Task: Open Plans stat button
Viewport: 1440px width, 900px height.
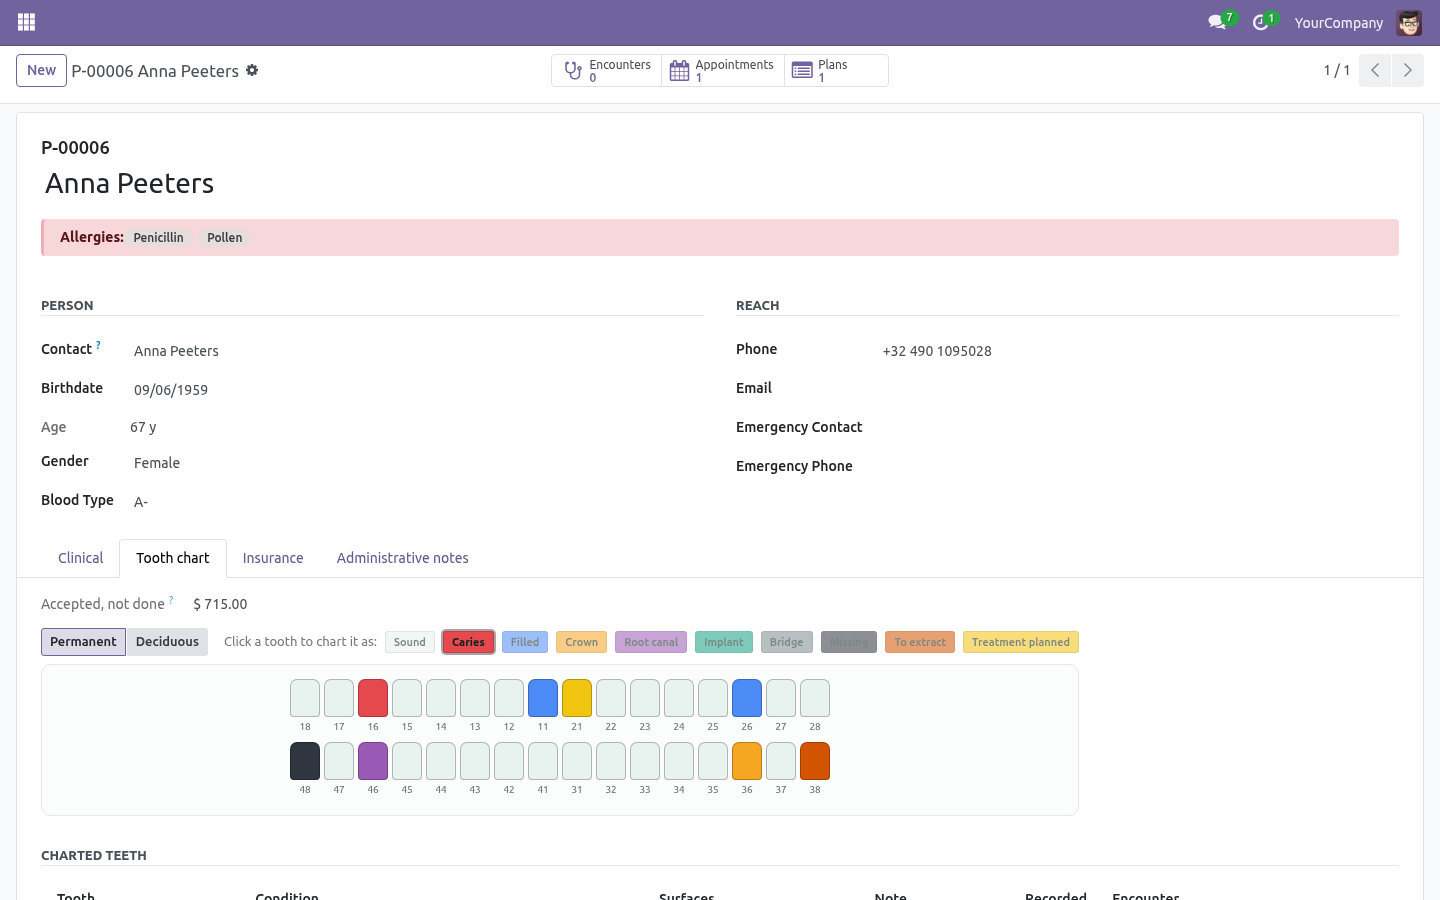Action: (836, 71)
